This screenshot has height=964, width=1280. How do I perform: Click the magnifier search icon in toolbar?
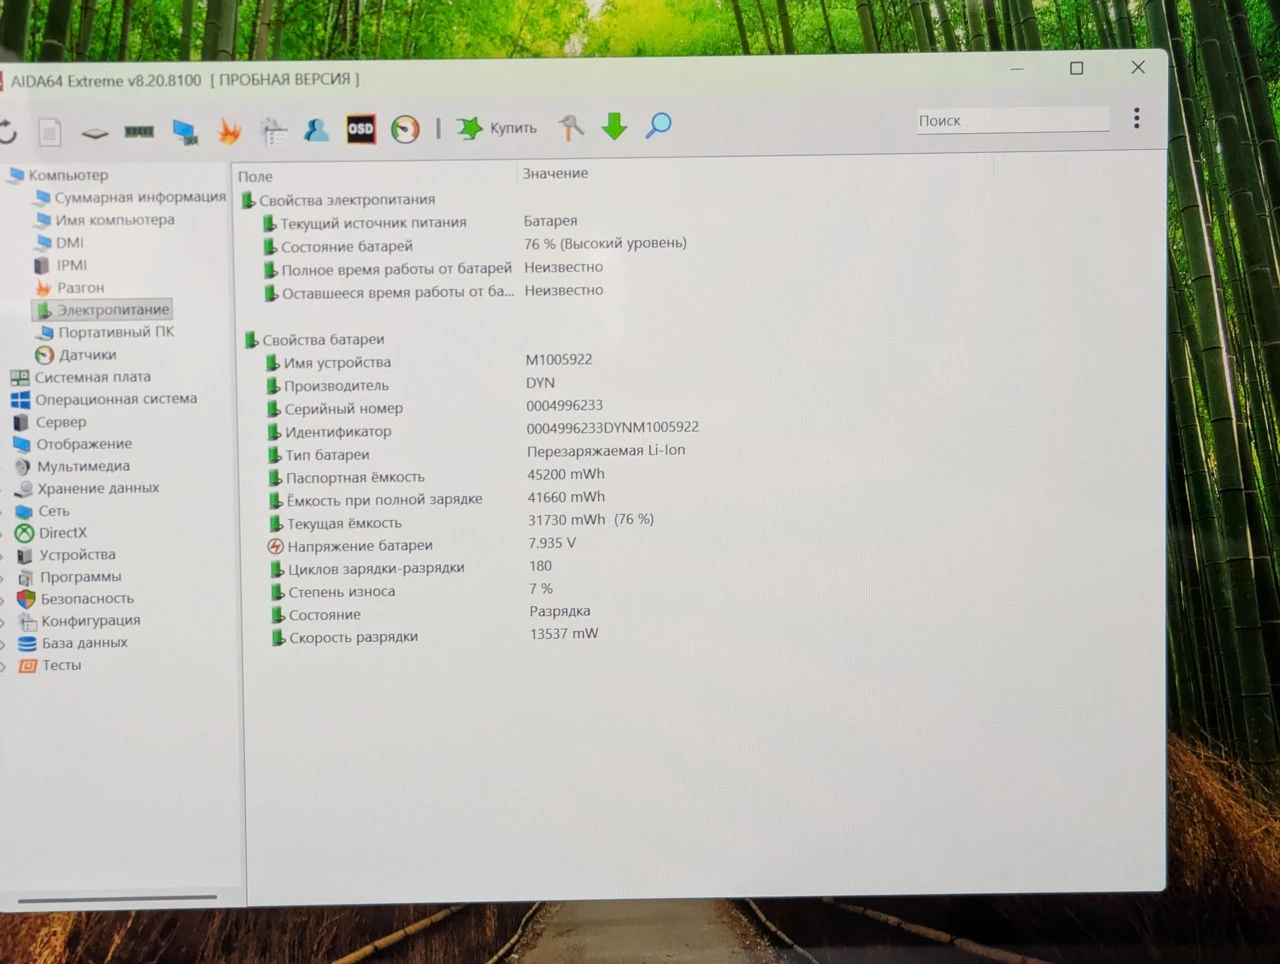[658, 126]
